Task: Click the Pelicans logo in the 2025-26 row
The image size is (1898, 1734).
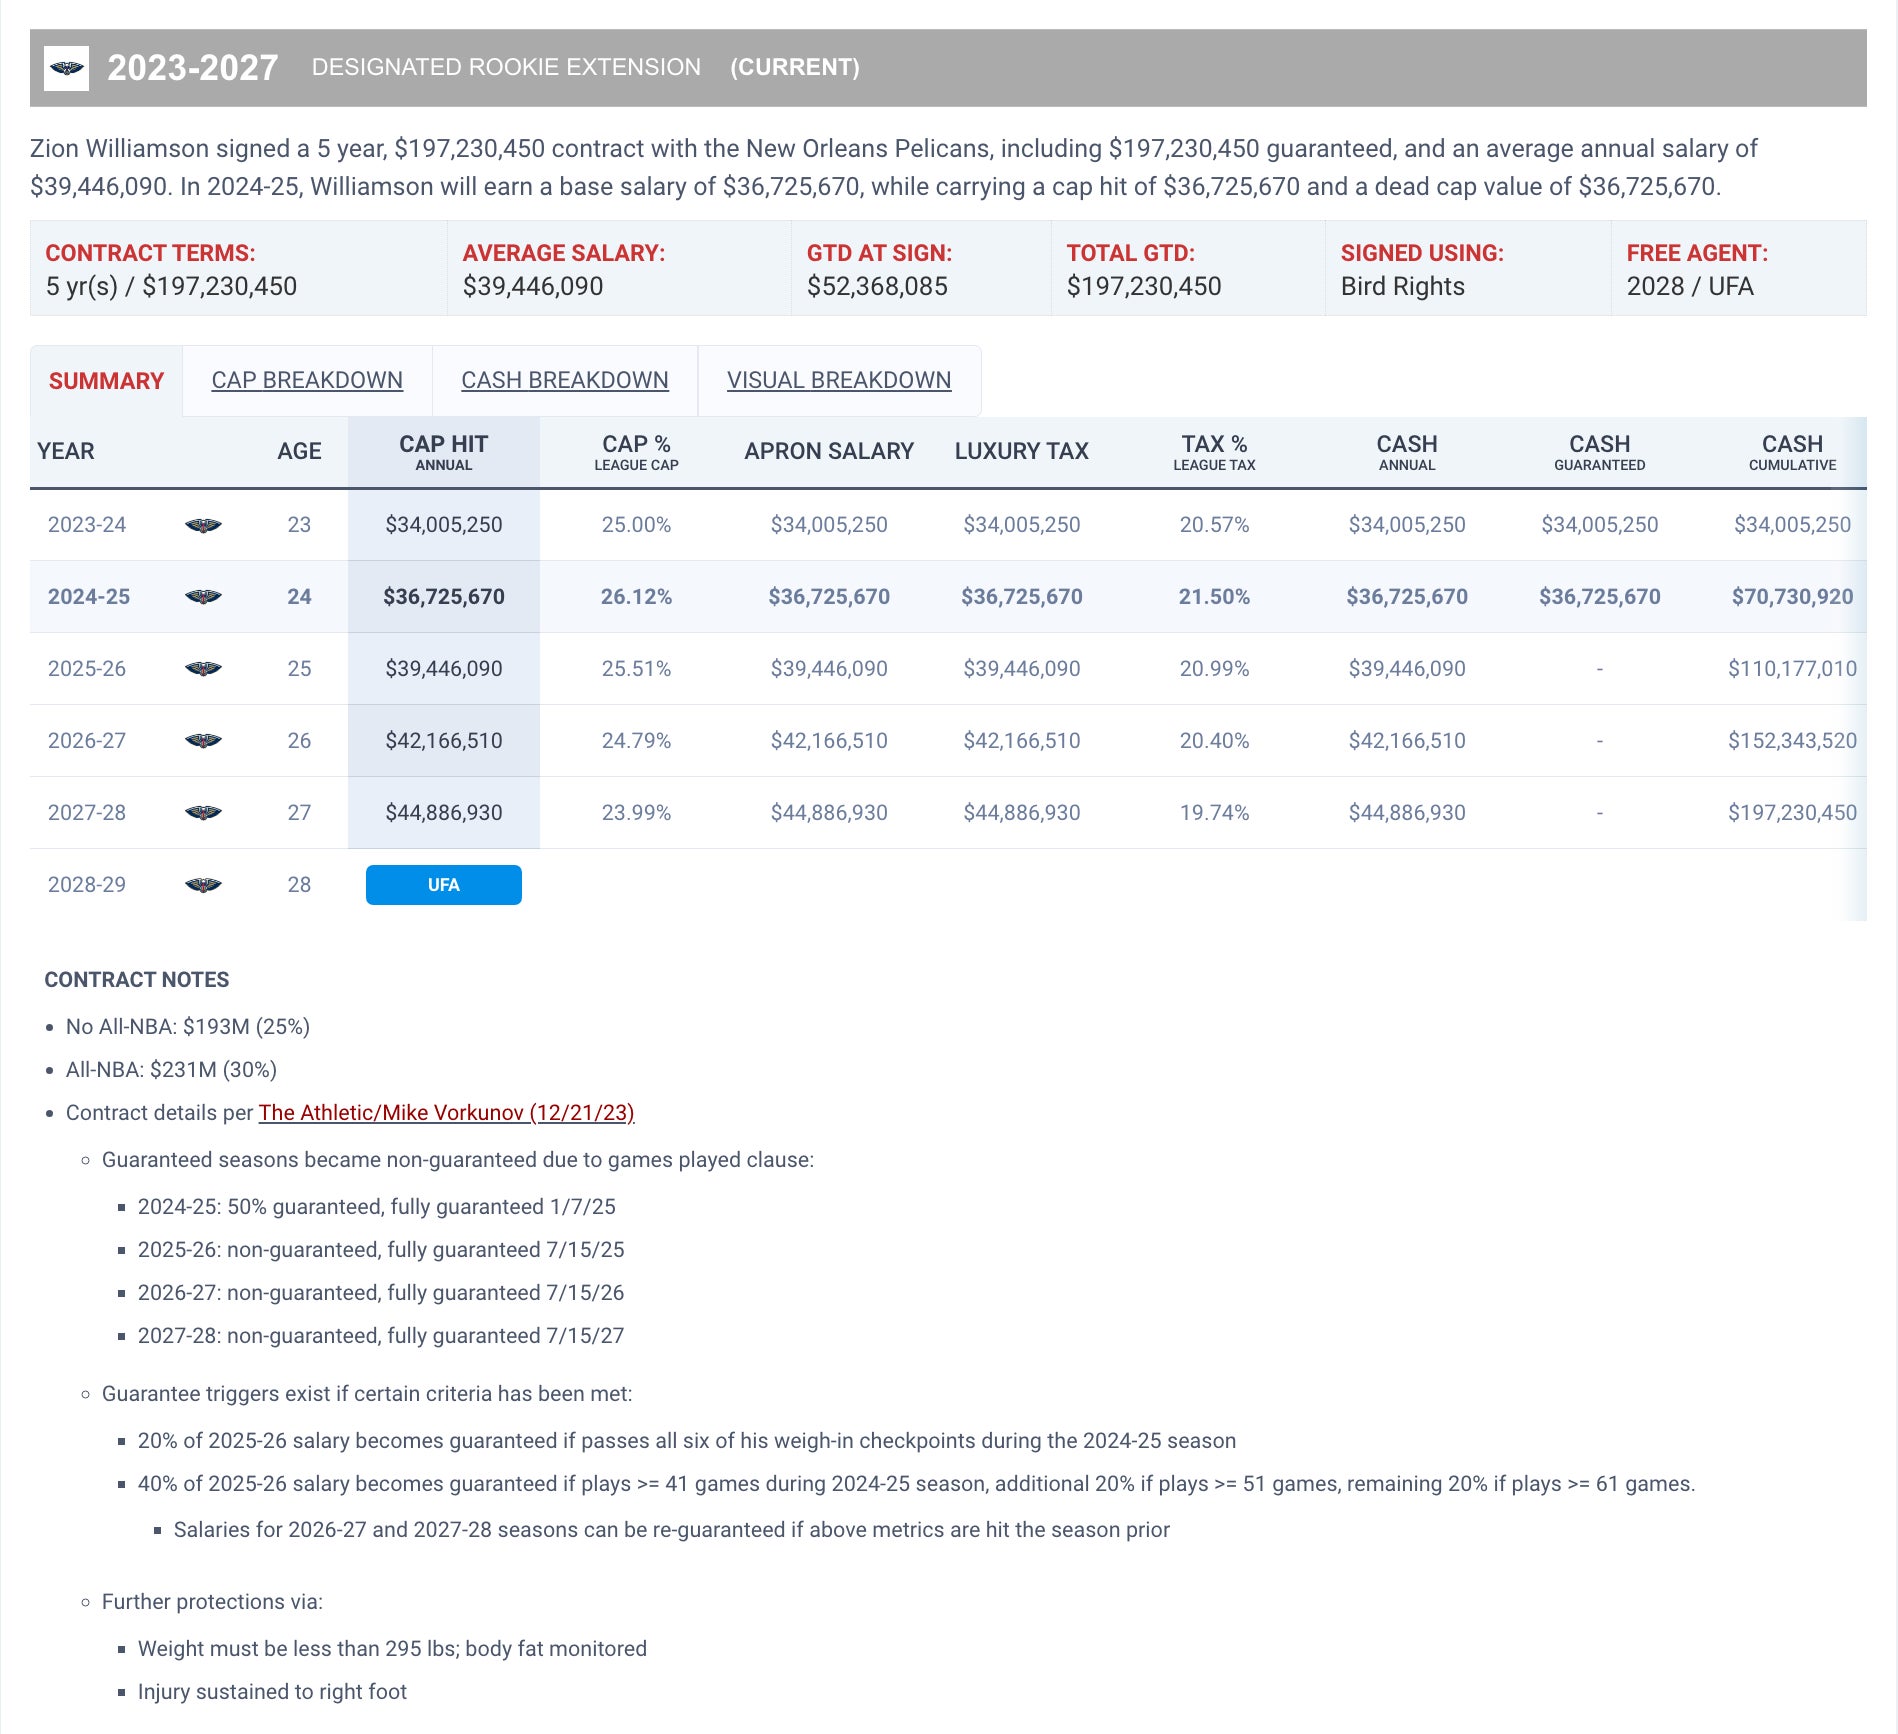Action: 203,669
